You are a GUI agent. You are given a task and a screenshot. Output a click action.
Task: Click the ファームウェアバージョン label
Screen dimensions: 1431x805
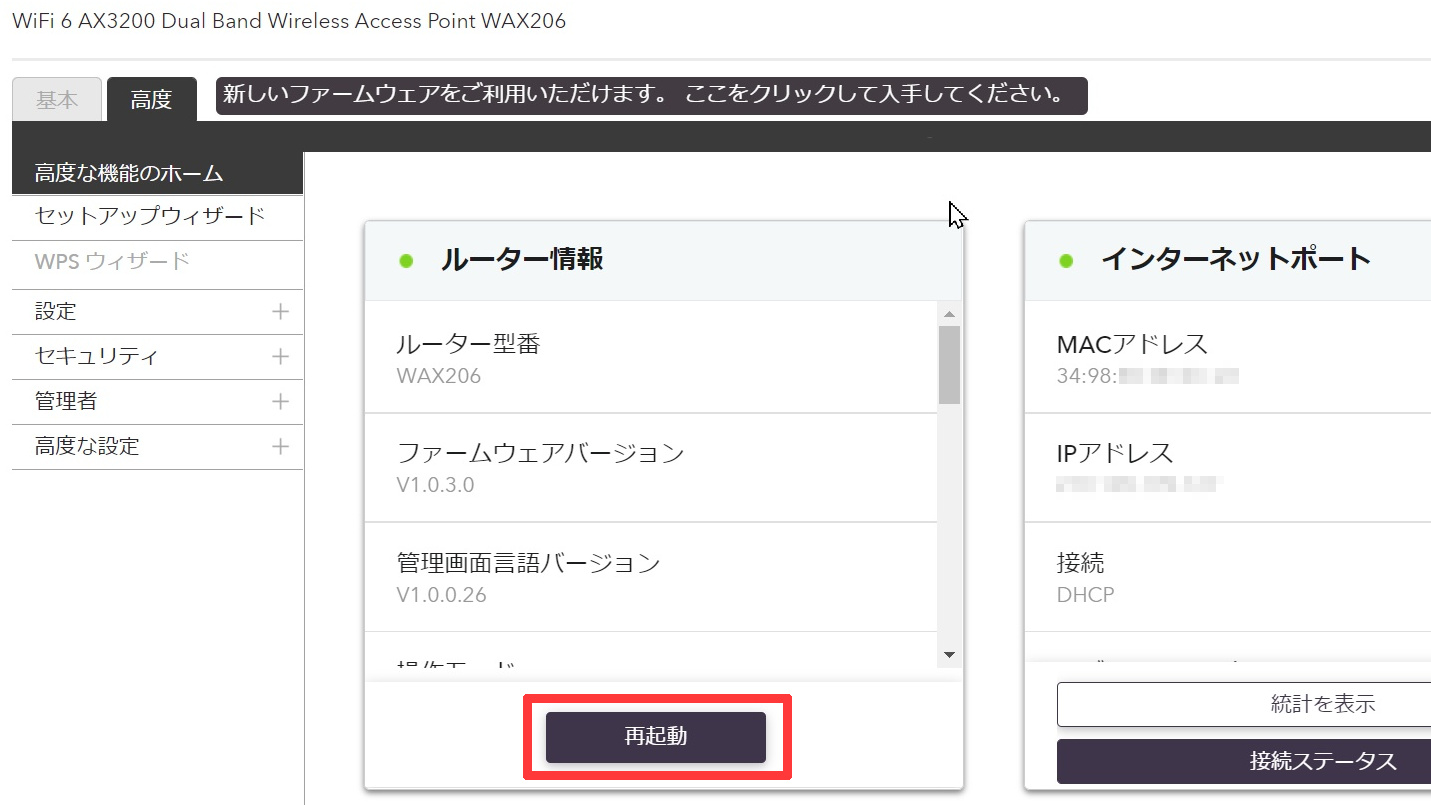tap(541, 453)
